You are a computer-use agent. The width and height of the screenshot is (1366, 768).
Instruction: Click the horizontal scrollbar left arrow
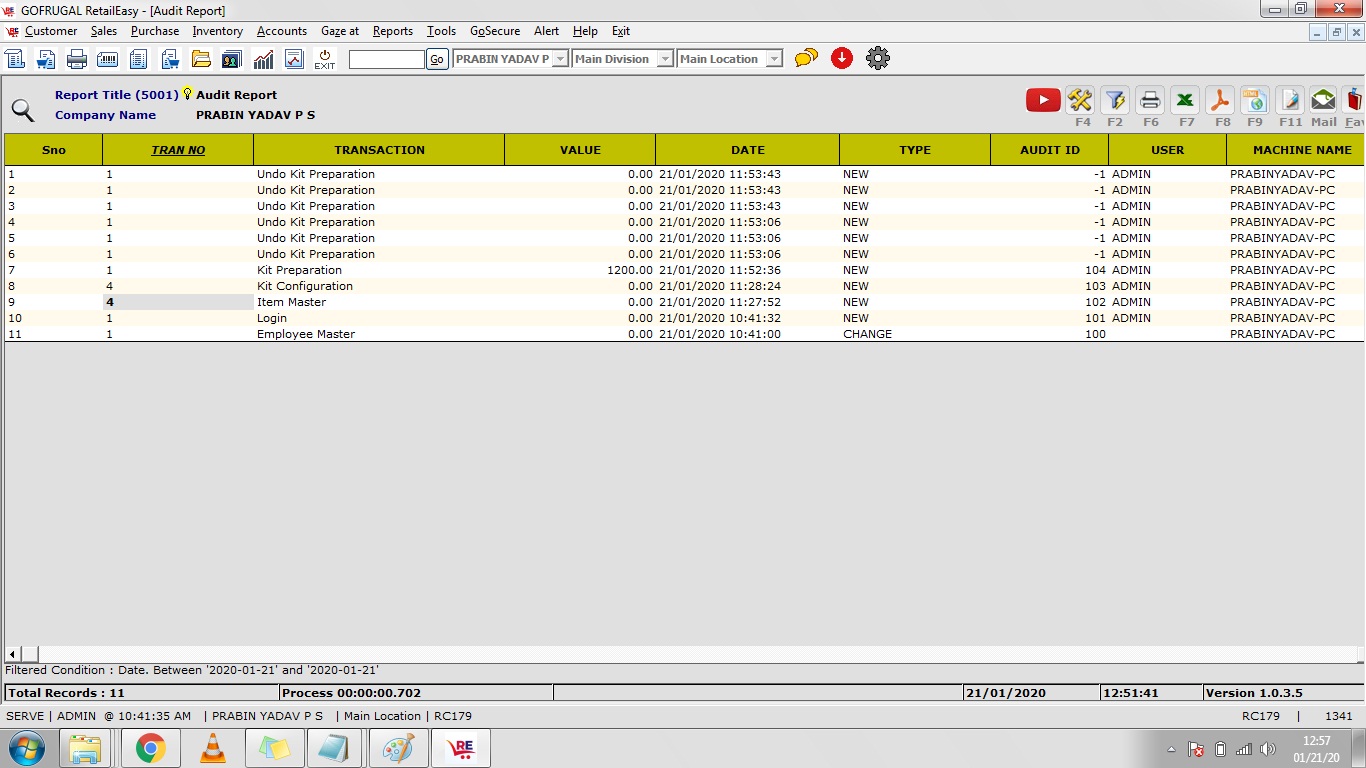13,654
